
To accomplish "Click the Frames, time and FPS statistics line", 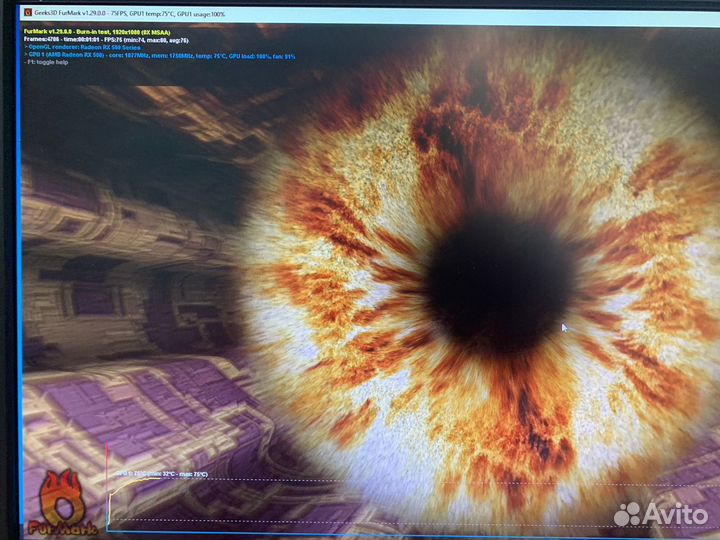I will [x=106, y=40].
